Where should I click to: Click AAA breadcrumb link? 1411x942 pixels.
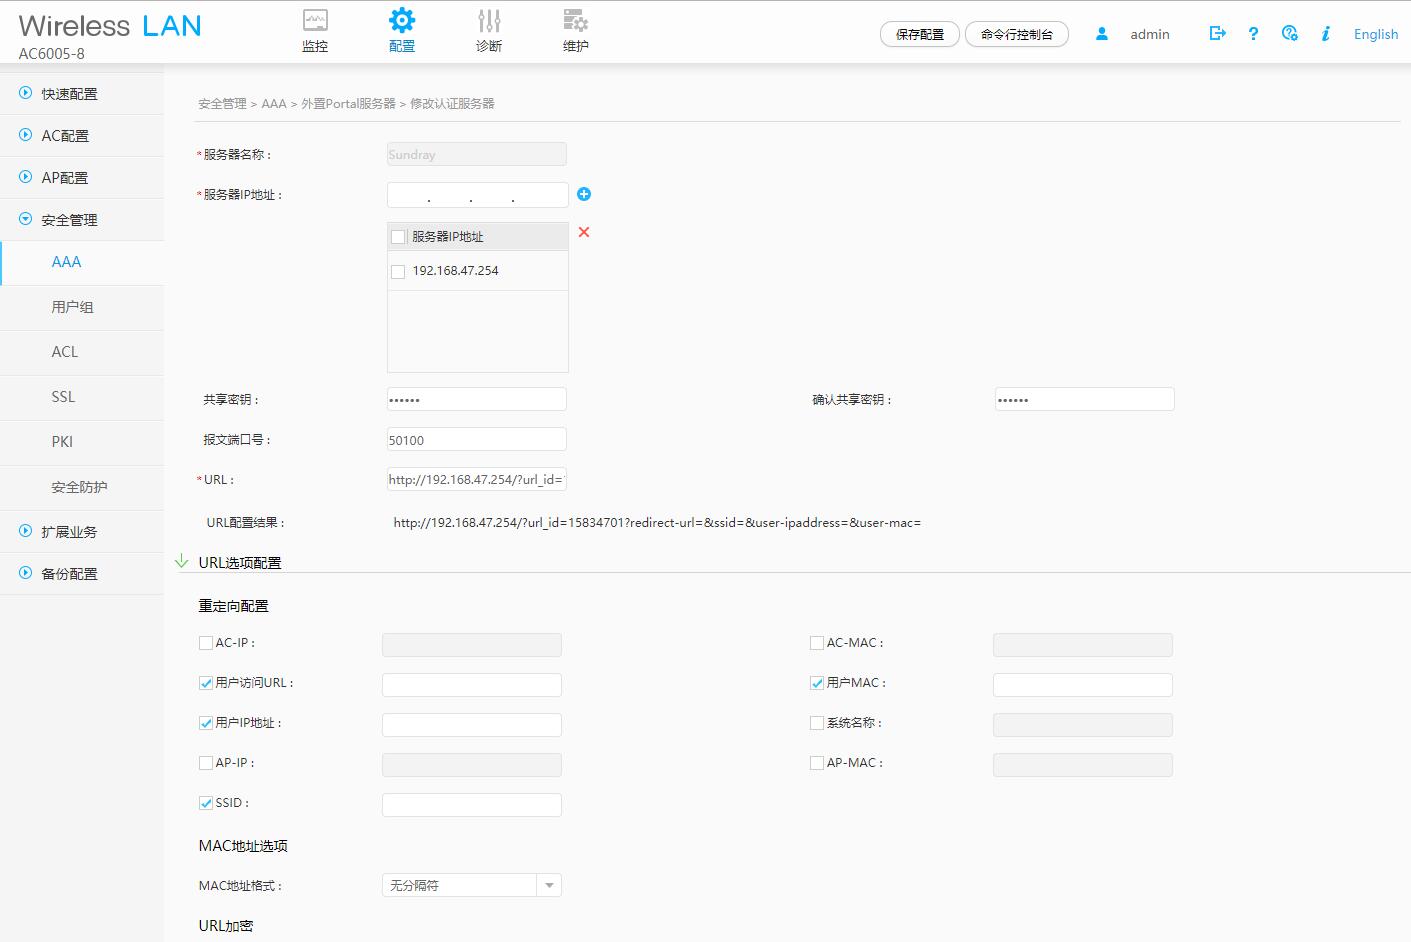point(274,103)
